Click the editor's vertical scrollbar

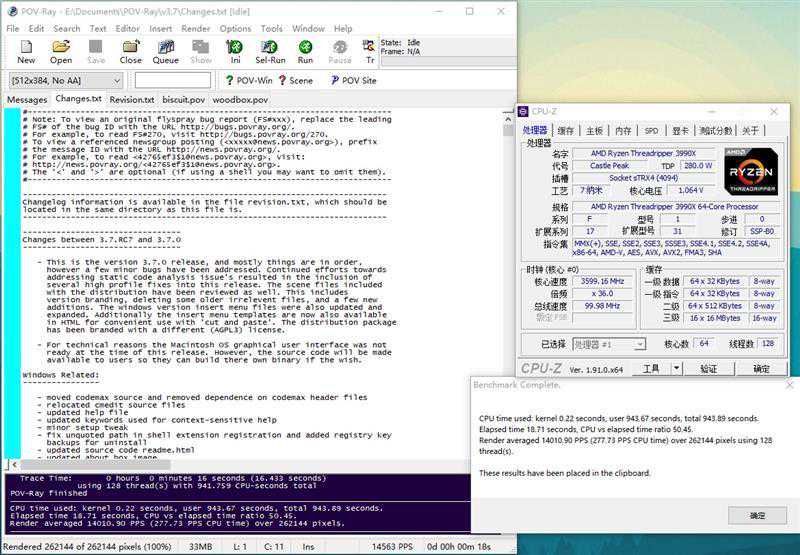[509, 280]
